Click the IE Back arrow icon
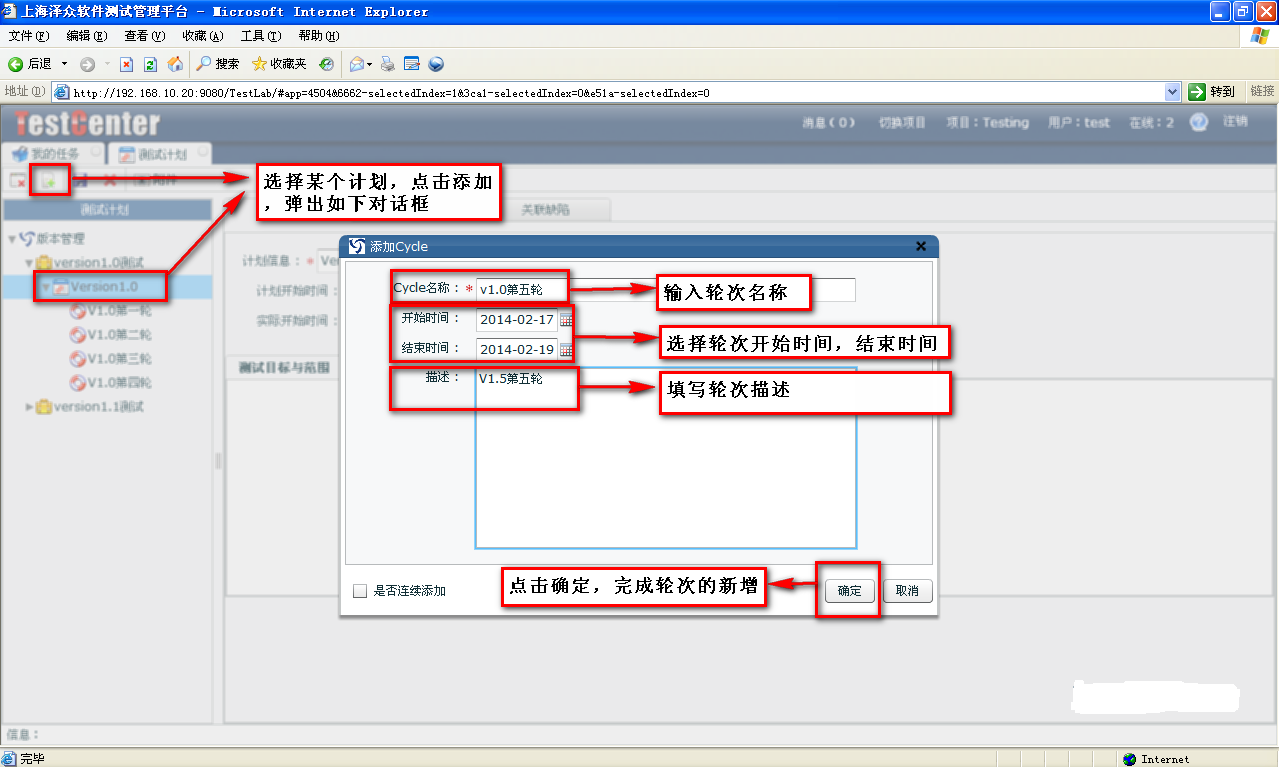Screen dimensions: 1279x767 [16, 64]
